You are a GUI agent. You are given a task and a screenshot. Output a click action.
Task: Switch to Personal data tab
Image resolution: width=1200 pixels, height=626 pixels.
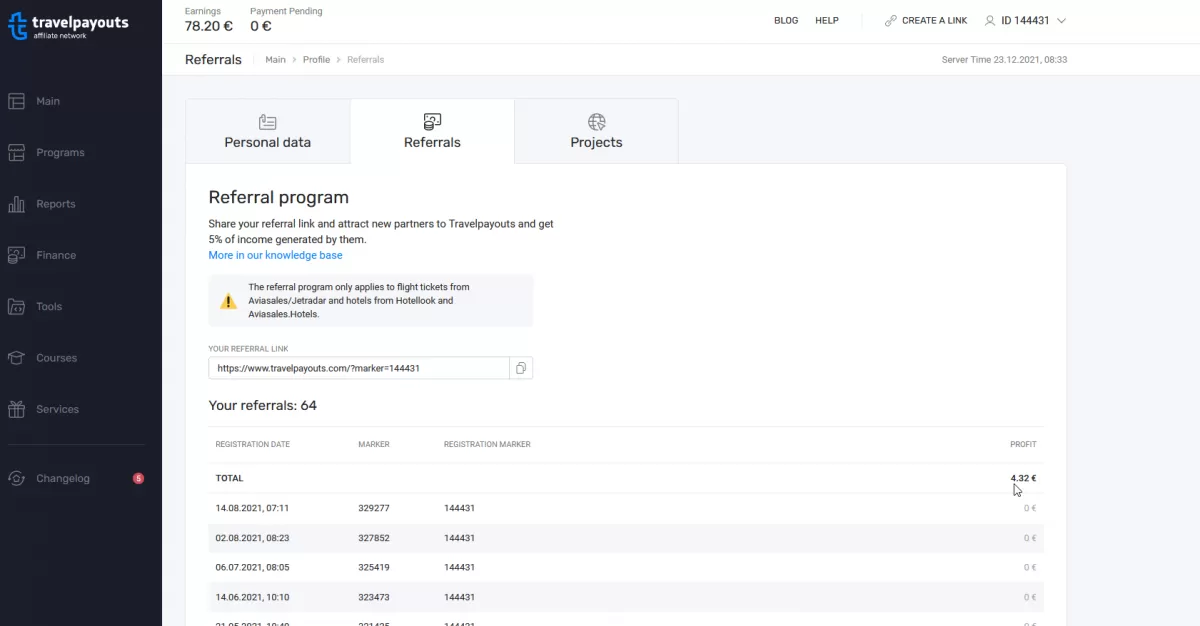click(x=268, y=131)
